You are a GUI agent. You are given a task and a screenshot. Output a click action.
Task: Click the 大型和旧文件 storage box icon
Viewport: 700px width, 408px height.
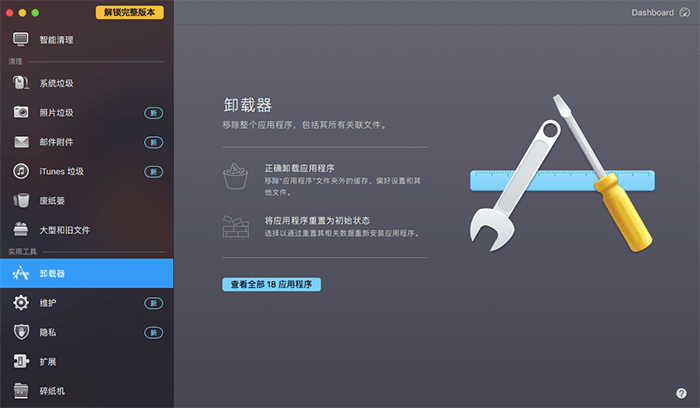21,229
